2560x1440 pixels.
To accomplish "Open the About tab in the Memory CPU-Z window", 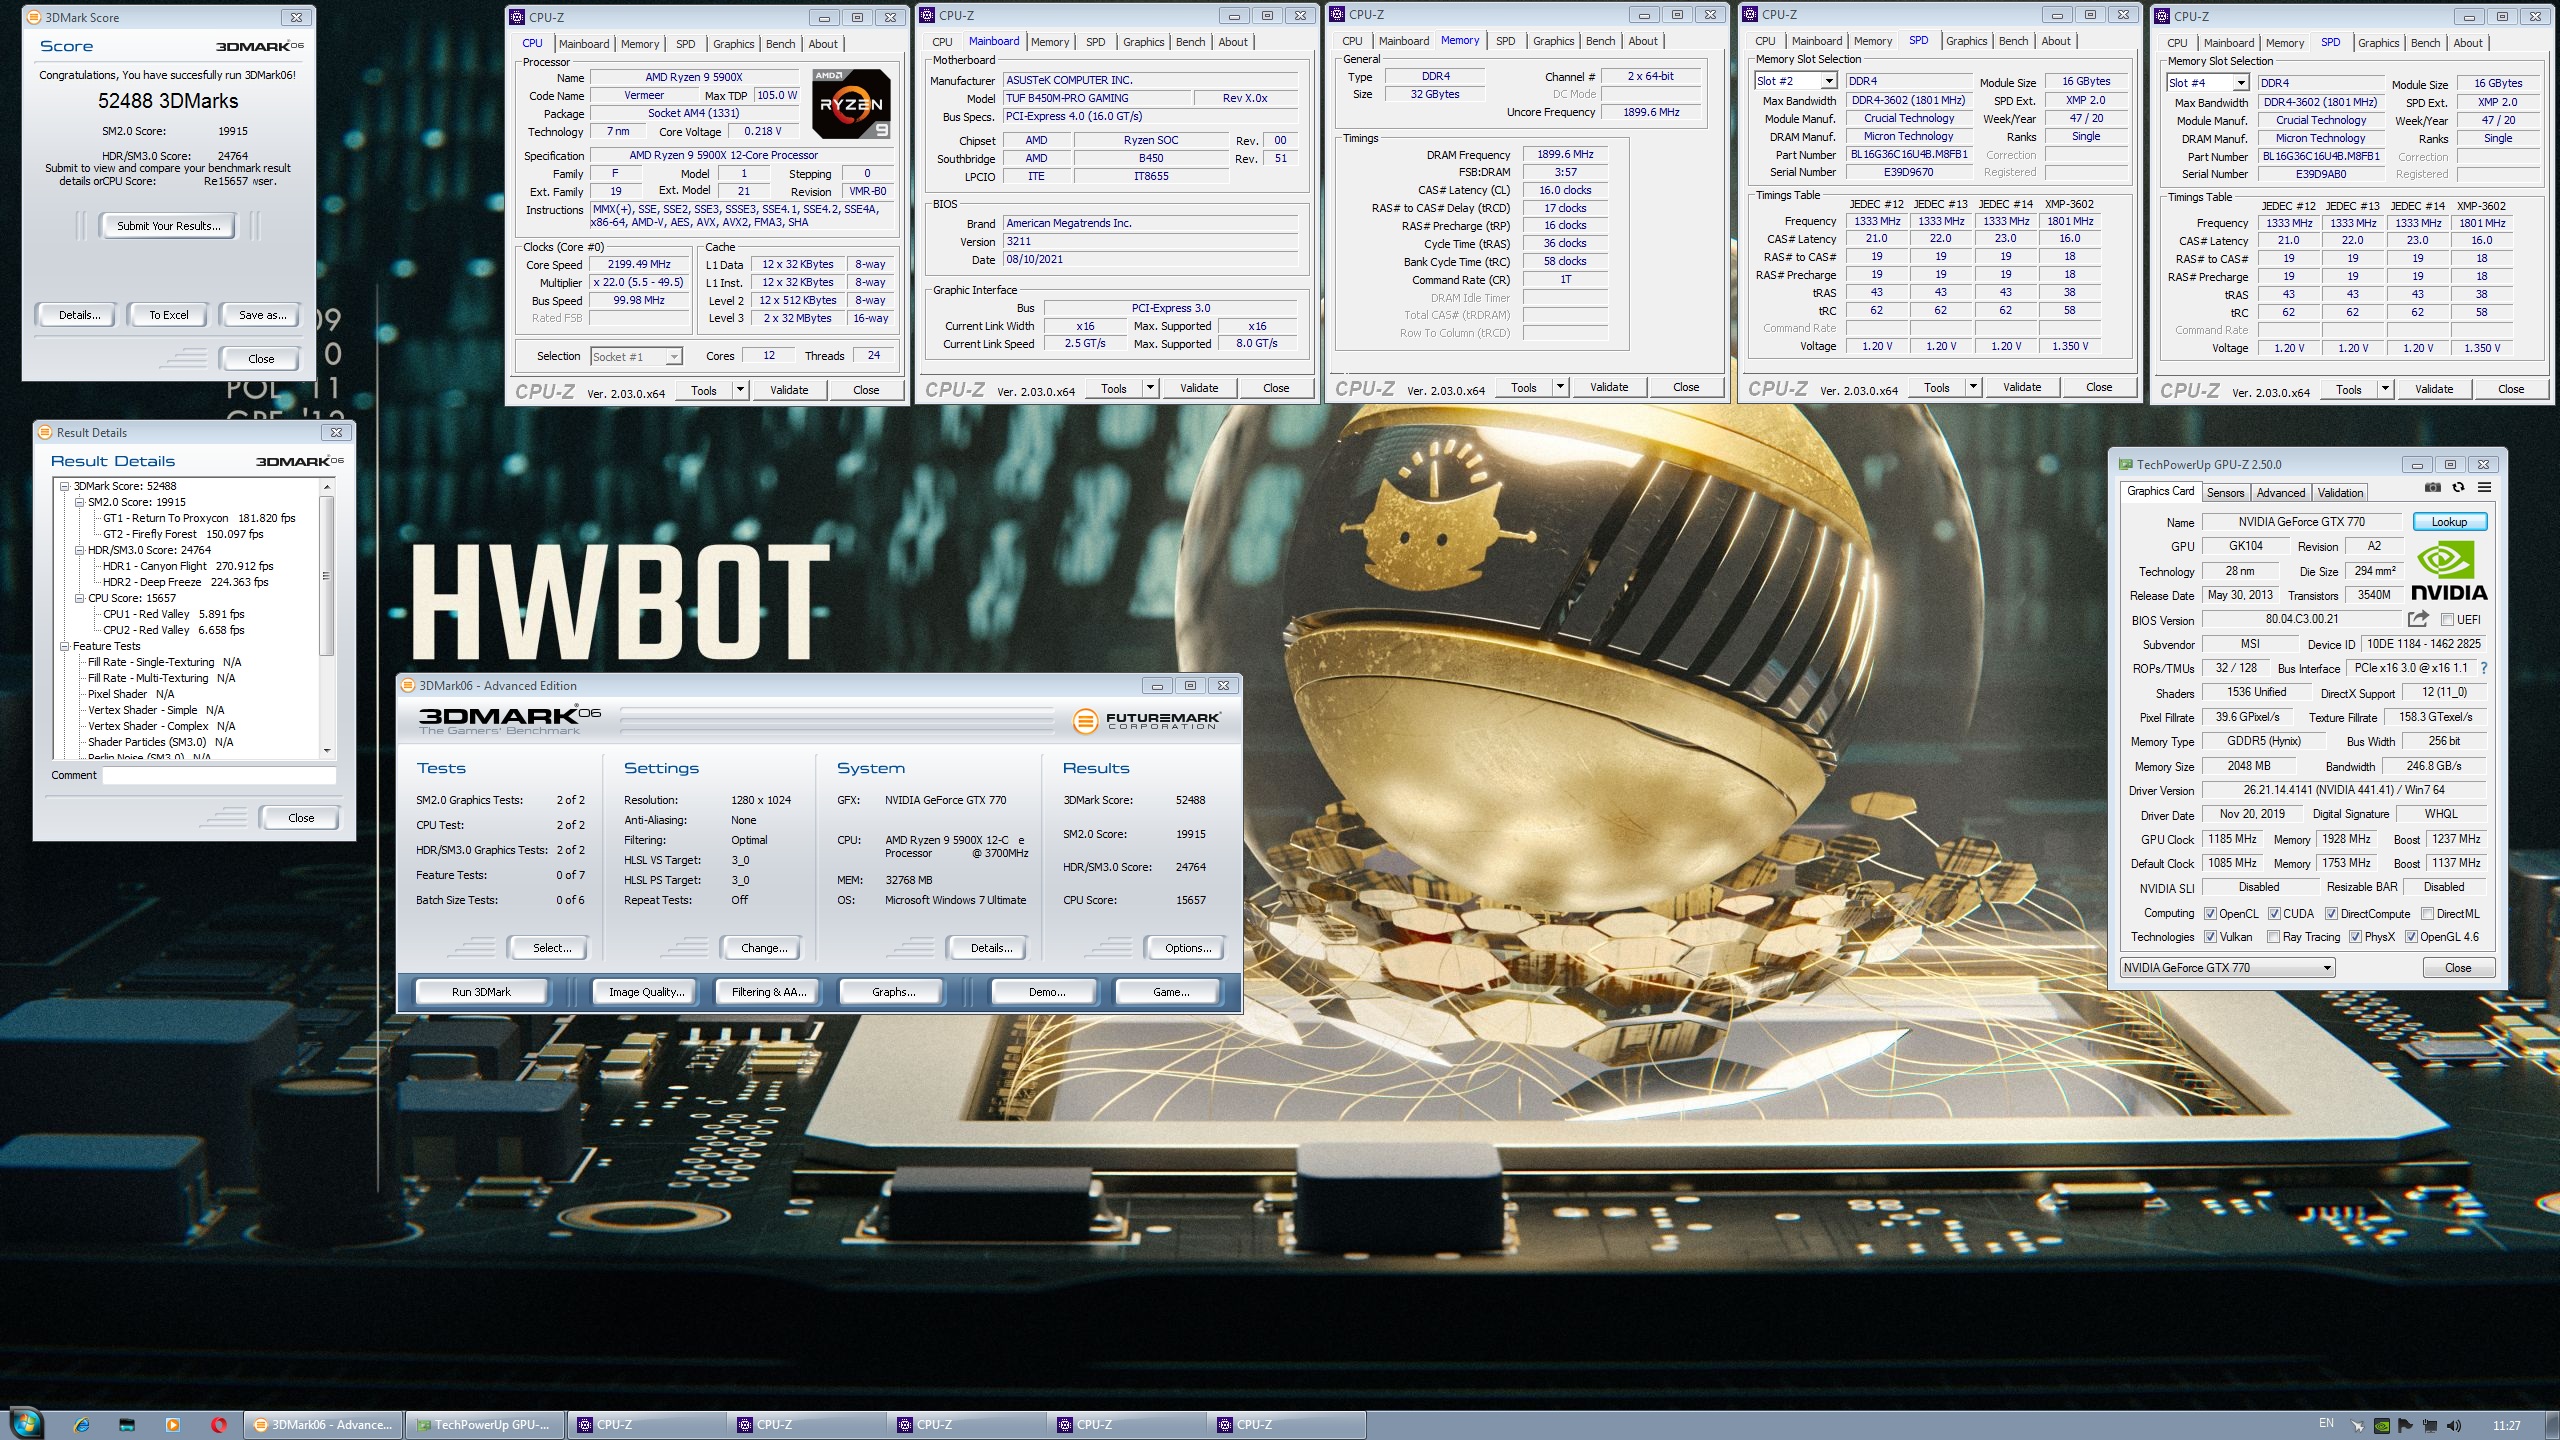I will pyautogui.click(x=1643, y=41).
